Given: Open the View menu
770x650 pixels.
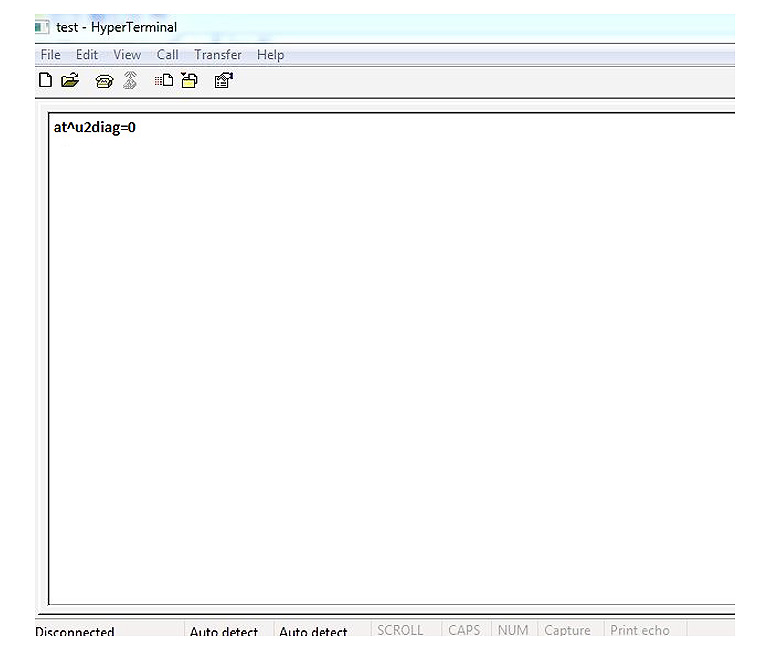Looking at the screenshot, I should point(127,54).
